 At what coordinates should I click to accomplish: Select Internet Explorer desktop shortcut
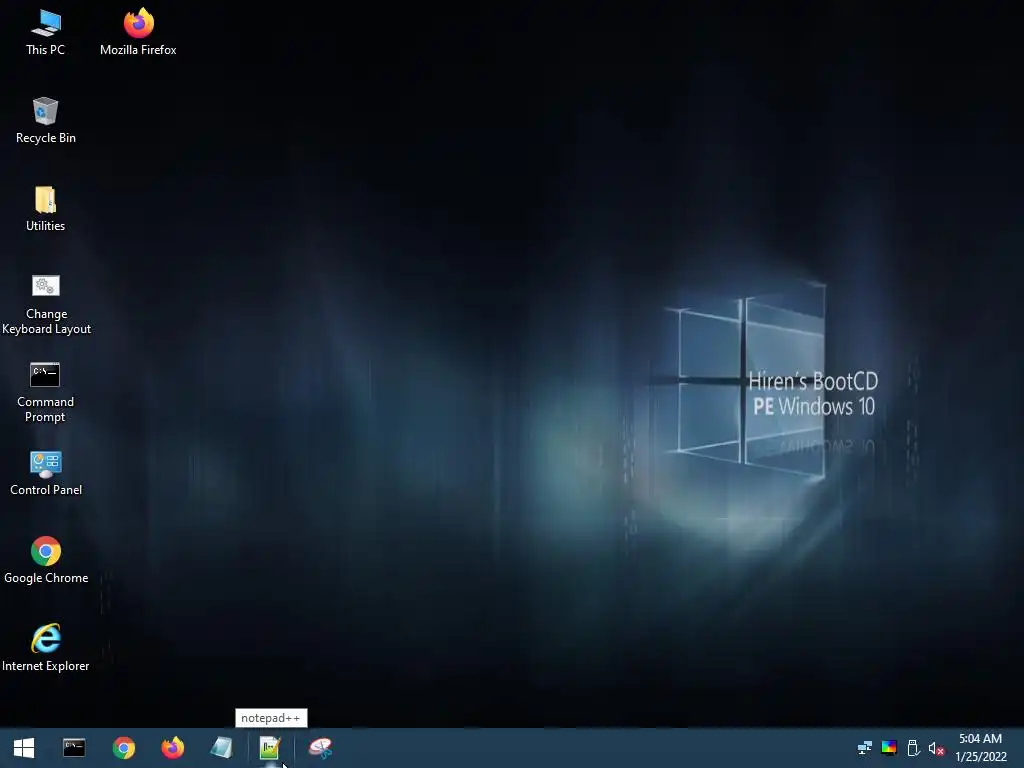(x=46, y=648)
